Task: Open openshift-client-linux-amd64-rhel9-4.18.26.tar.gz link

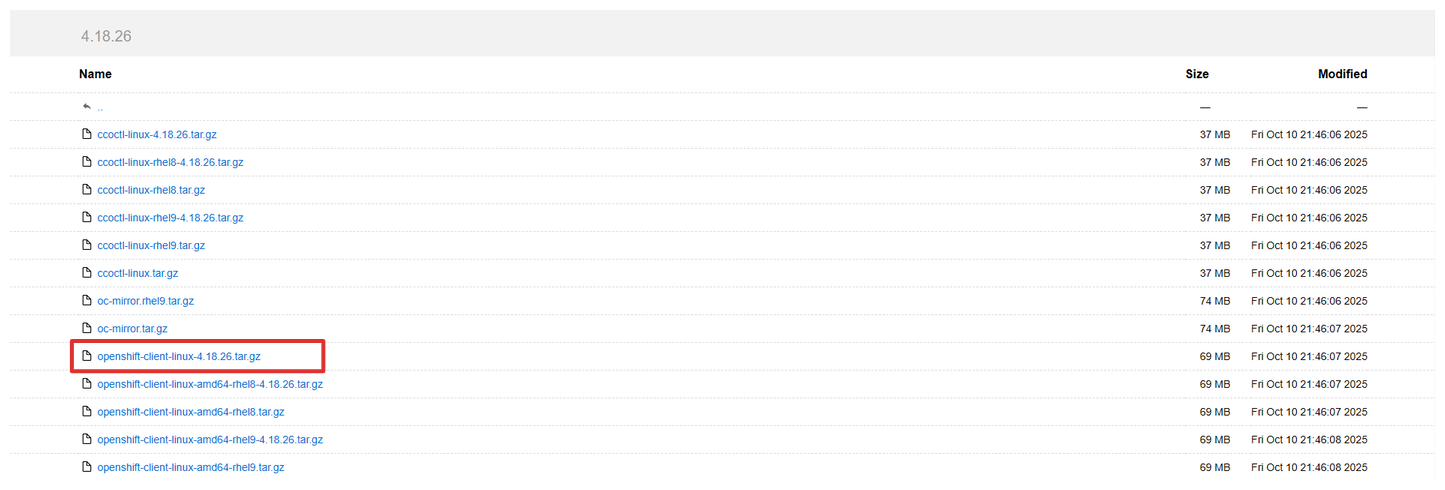Action: pyautogui.click(x=210, y=439)
